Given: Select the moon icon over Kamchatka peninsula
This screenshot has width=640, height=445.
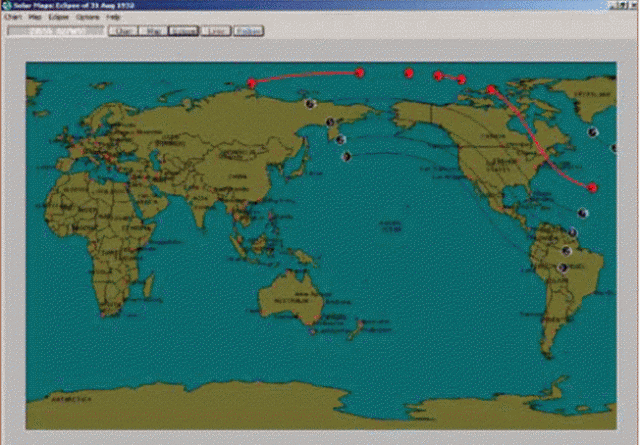Looking at the screenshot, I should [330, 122].
